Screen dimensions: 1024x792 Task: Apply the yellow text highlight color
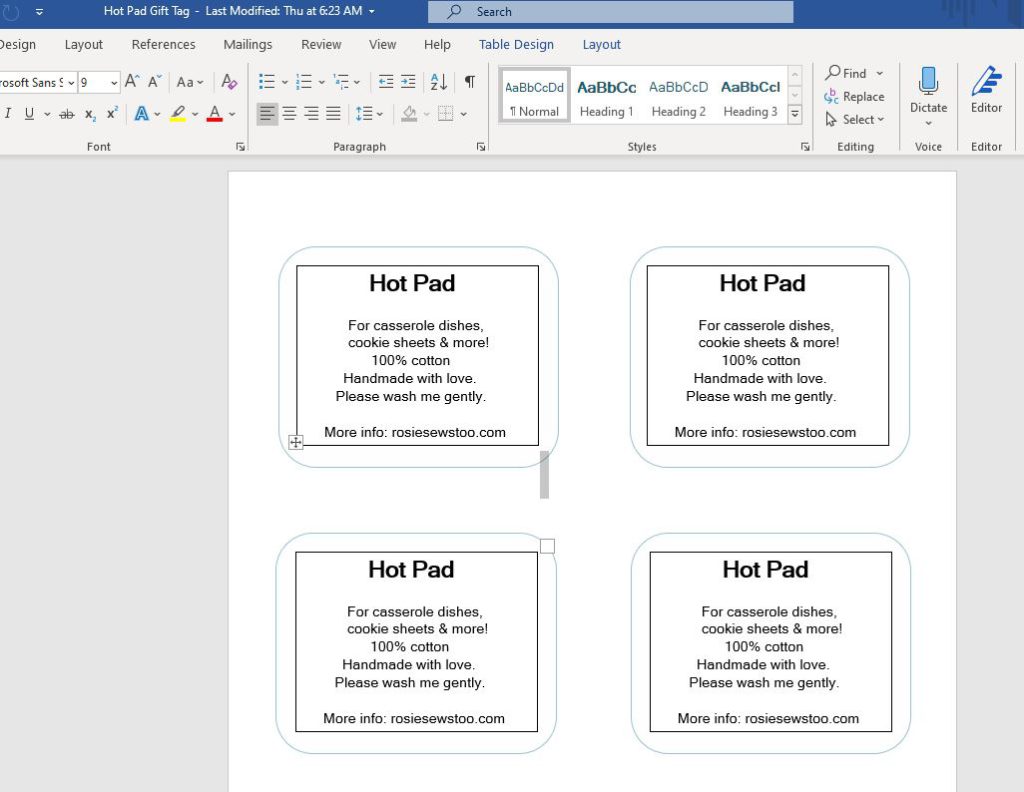coord(178,114)
